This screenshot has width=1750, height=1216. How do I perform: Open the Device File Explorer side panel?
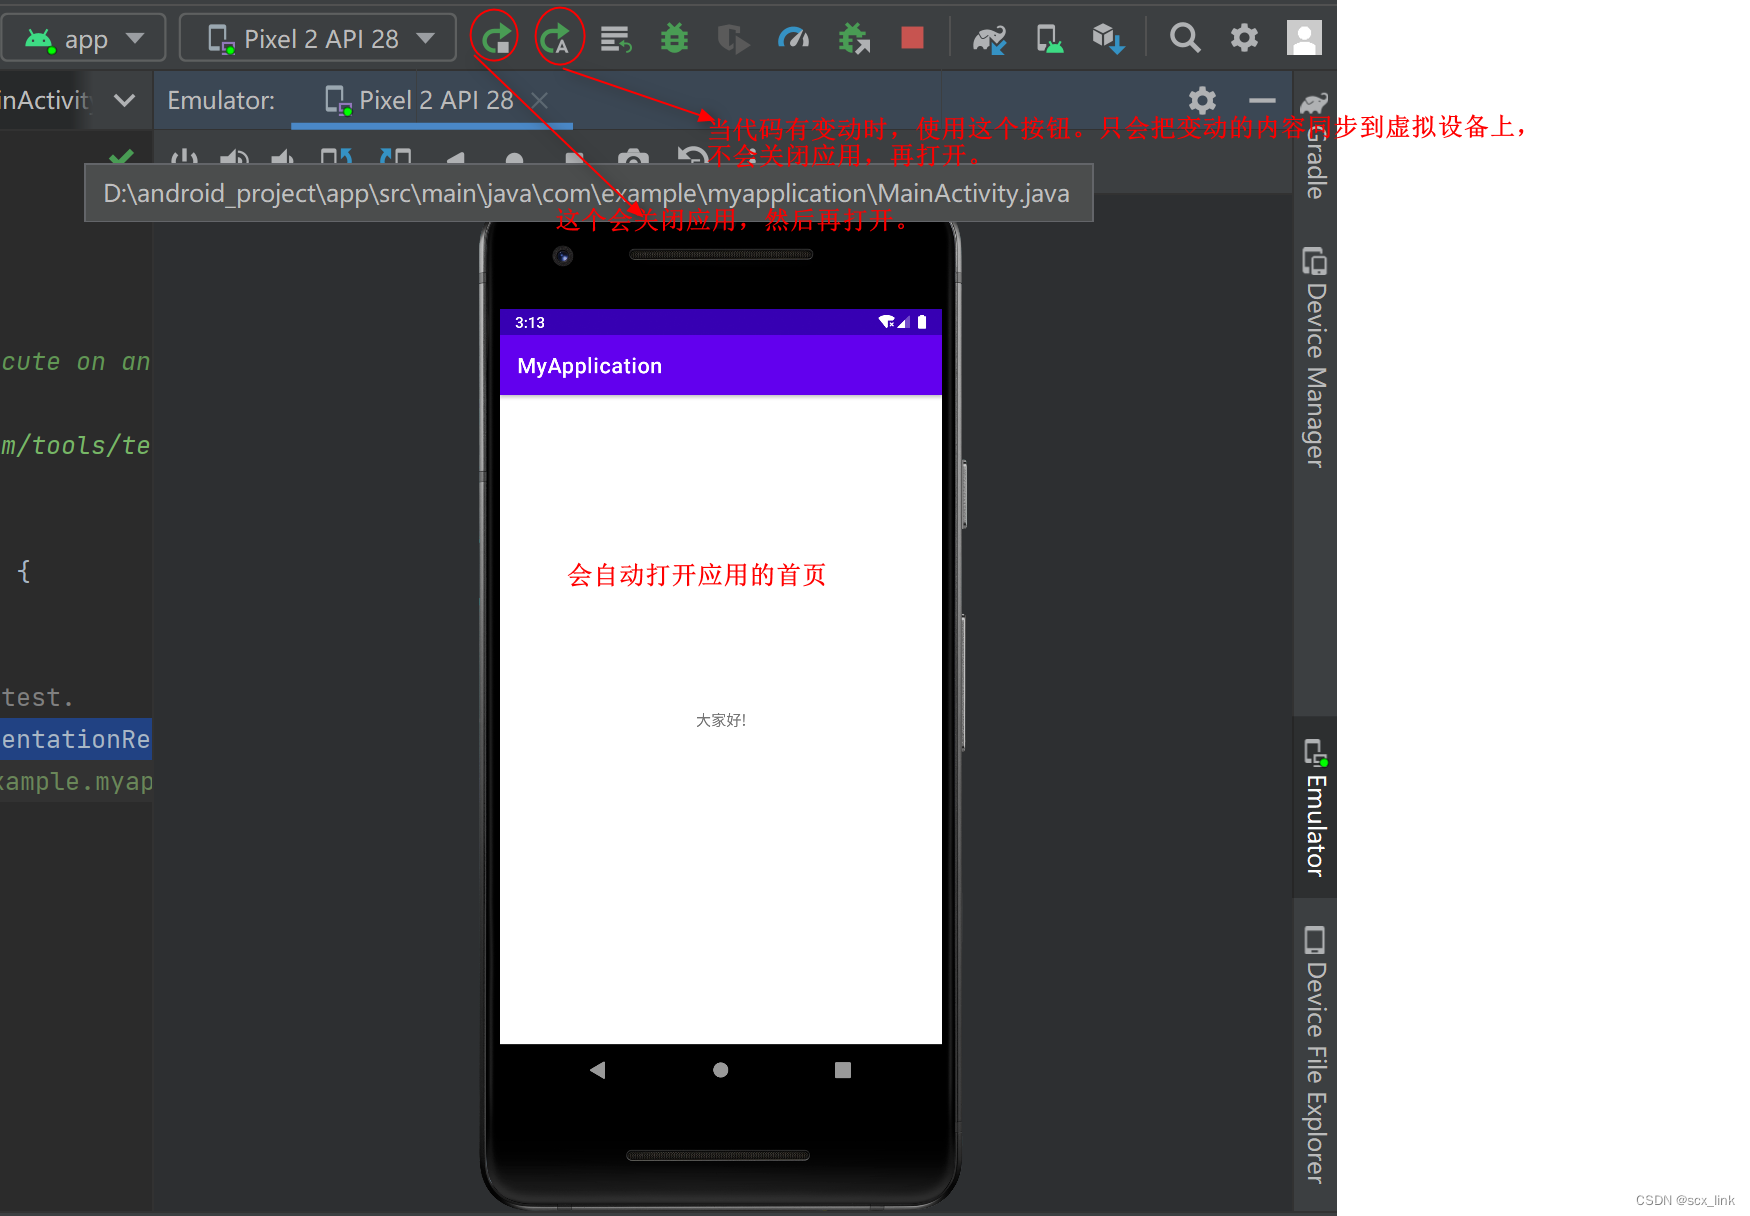(x=1315, y=1055)
